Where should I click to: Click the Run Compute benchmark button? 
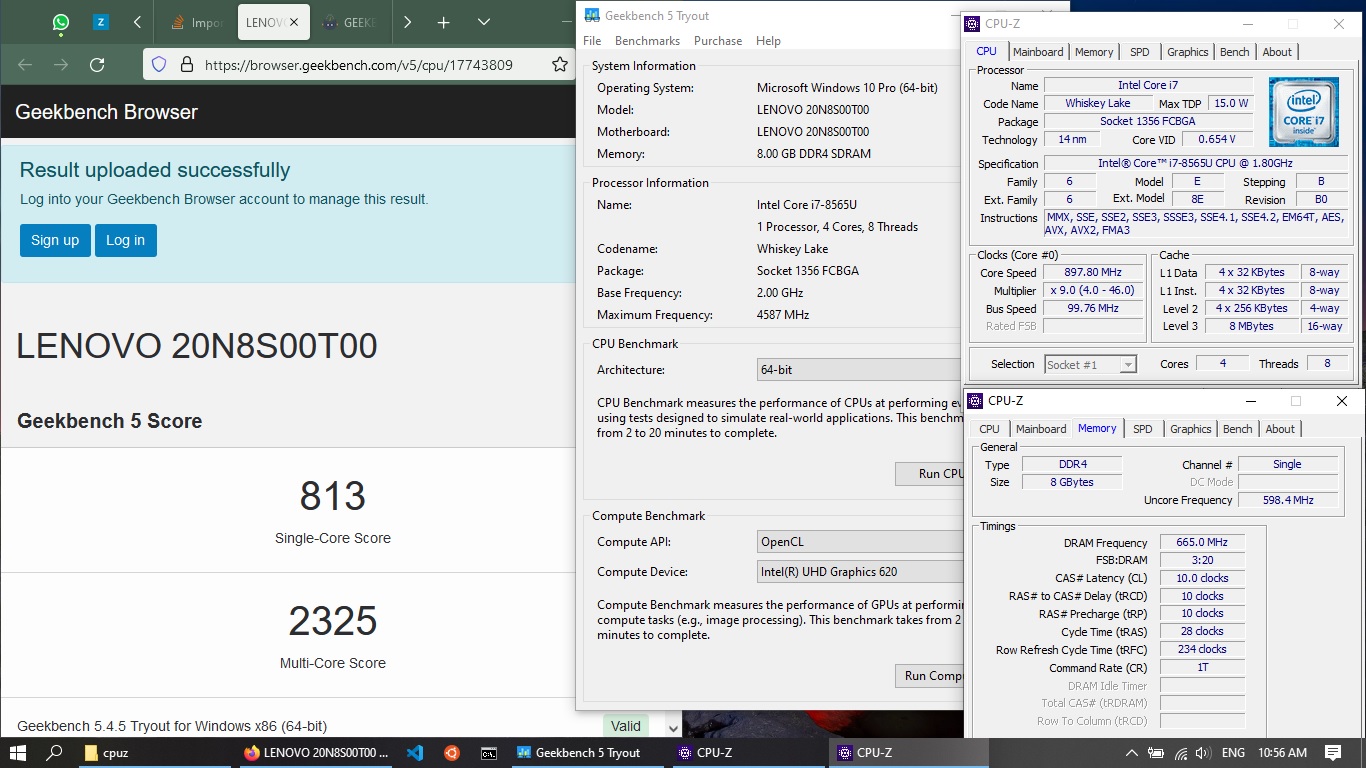929,676
